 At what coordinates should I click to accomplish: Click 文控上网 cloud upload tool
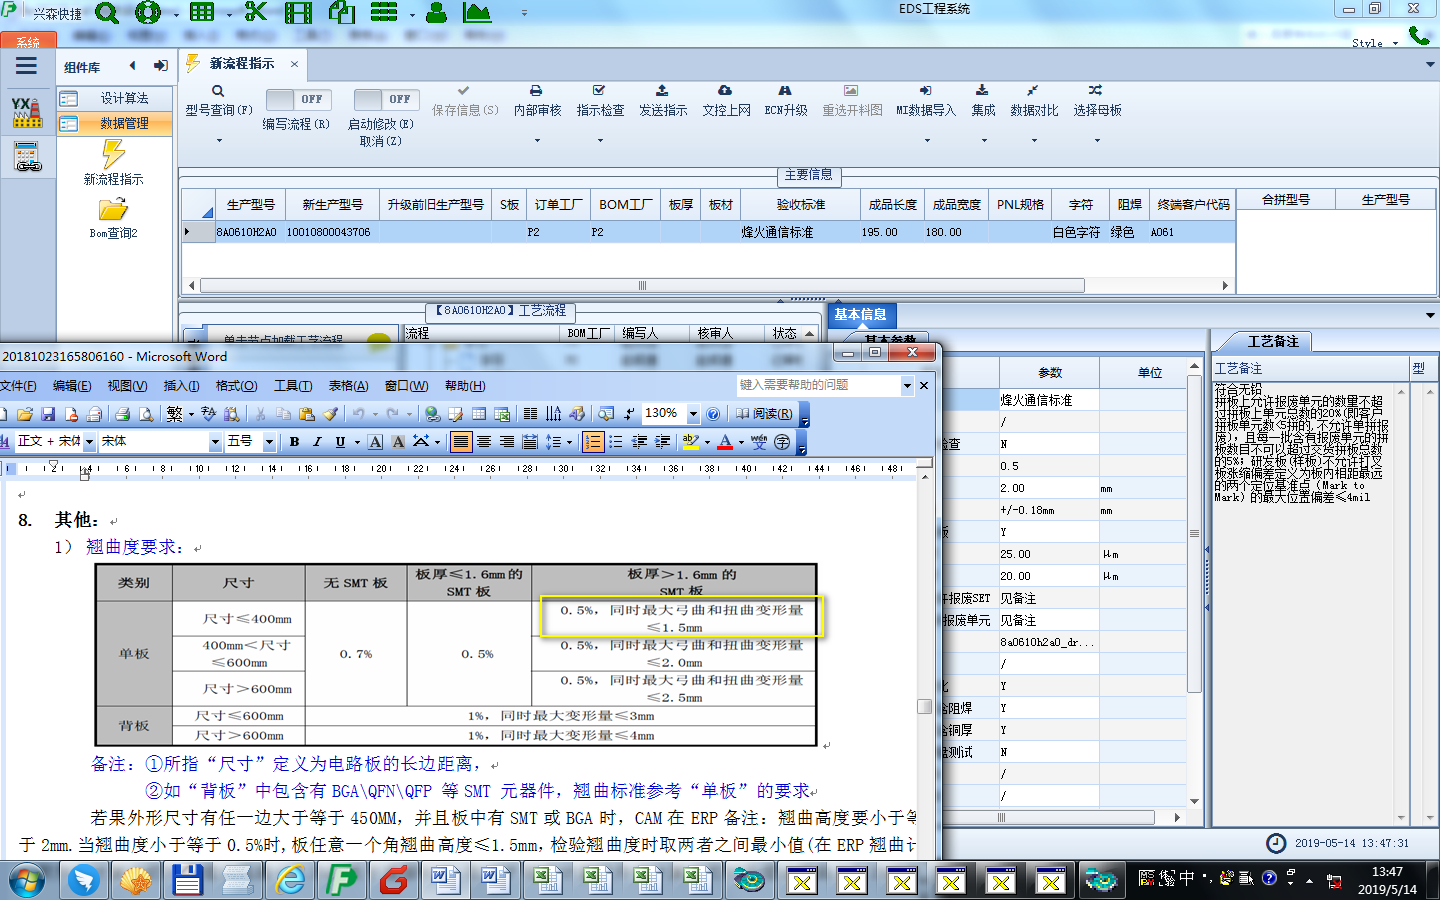pyautogui.click(x=726, y=101)
